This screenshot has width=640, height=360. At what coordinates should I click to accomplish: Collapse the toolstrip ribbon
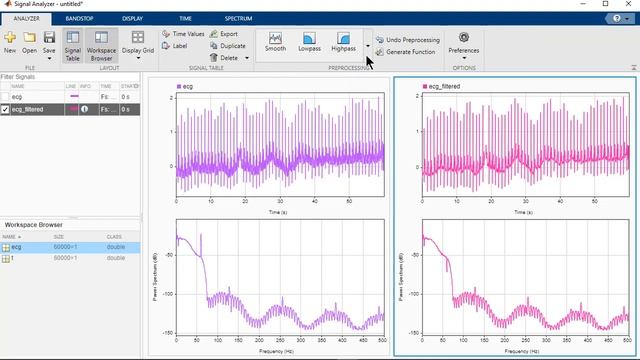(634, 67)
